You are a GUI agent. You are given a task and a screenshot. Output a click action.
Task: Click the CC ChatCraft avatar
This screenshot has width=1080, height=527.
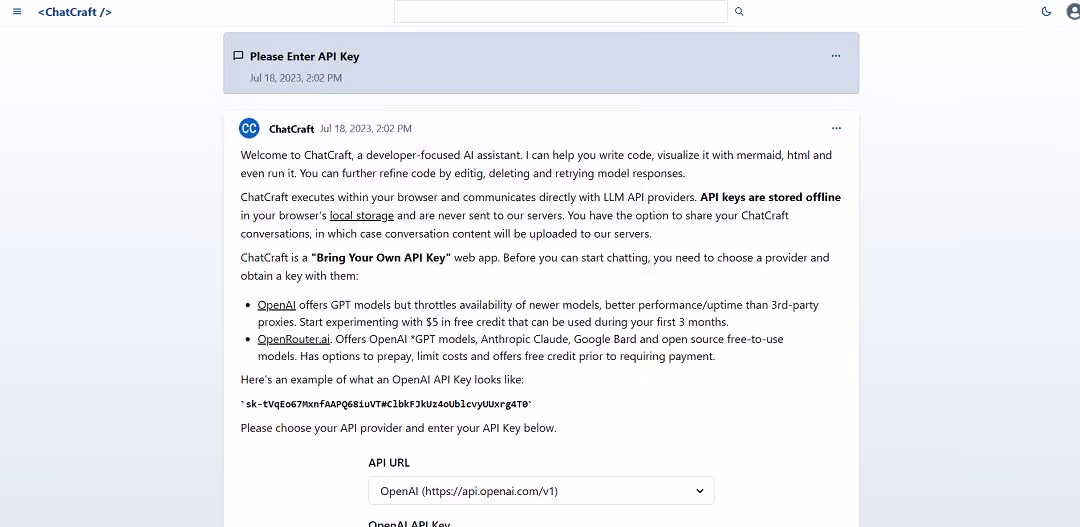click(x=249, y=128)
